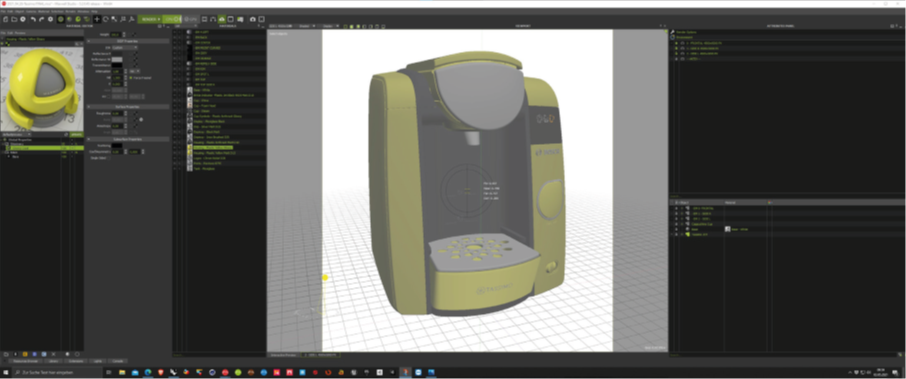This screenshot has width=906, height=379.
Task: Switch to the Console tab
Action: 117,361
